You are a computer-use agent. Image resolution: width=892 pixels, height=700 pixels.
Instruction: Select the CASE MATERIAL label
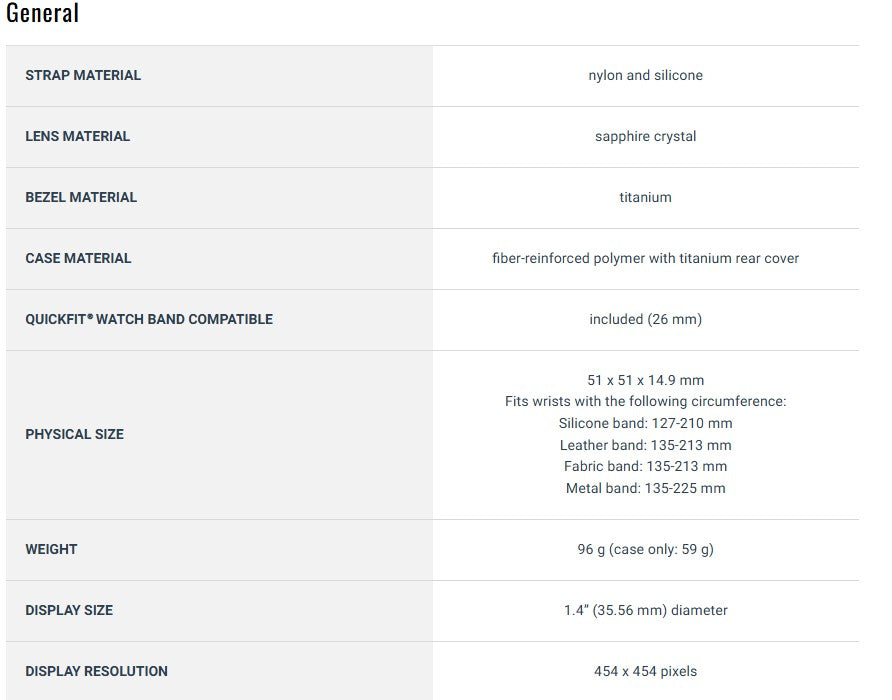[78, 258]
